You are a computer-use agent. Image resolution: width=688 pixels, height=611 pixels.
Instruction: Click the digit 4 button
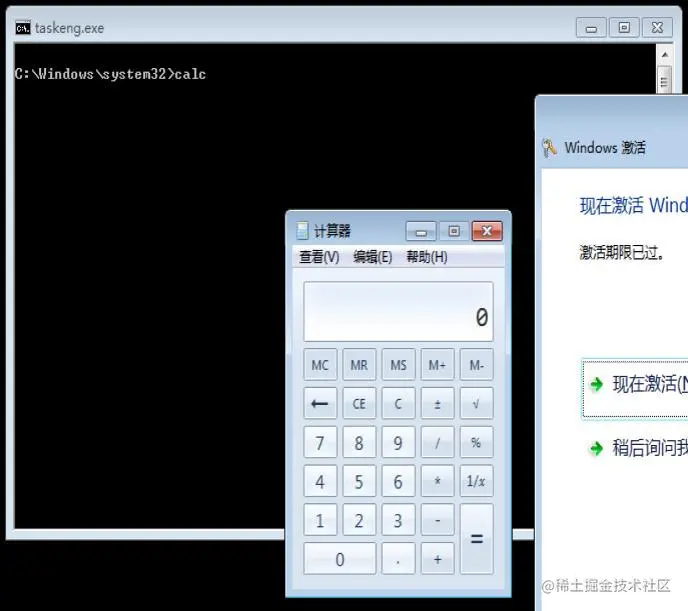click(320, 481)
